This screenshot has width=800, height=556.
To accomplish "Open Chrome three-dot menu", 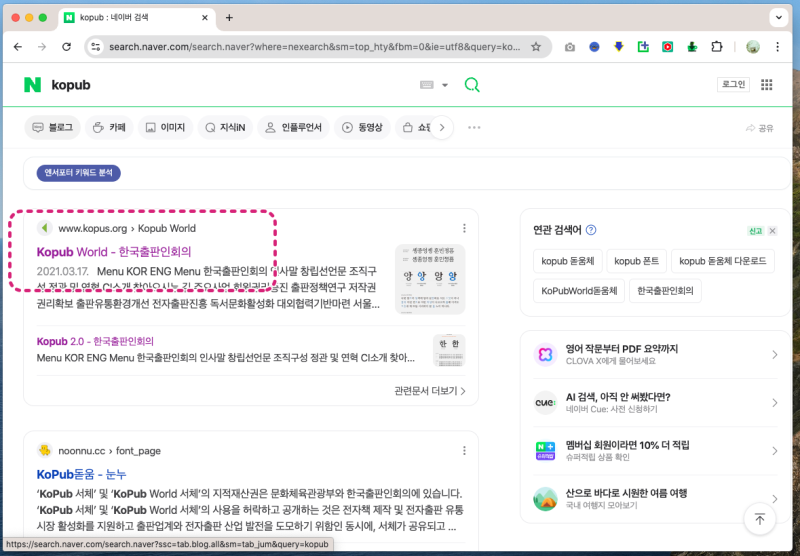I will (777, 47).
